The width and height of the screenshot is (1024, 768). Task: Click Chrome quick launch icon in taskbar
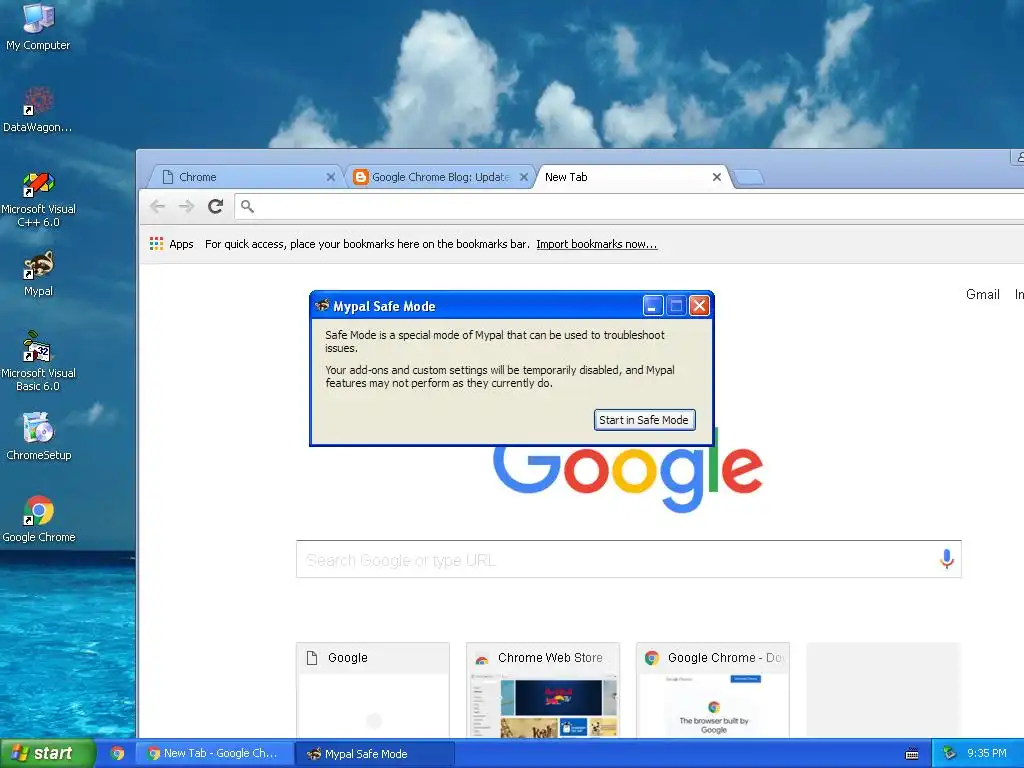117,754
